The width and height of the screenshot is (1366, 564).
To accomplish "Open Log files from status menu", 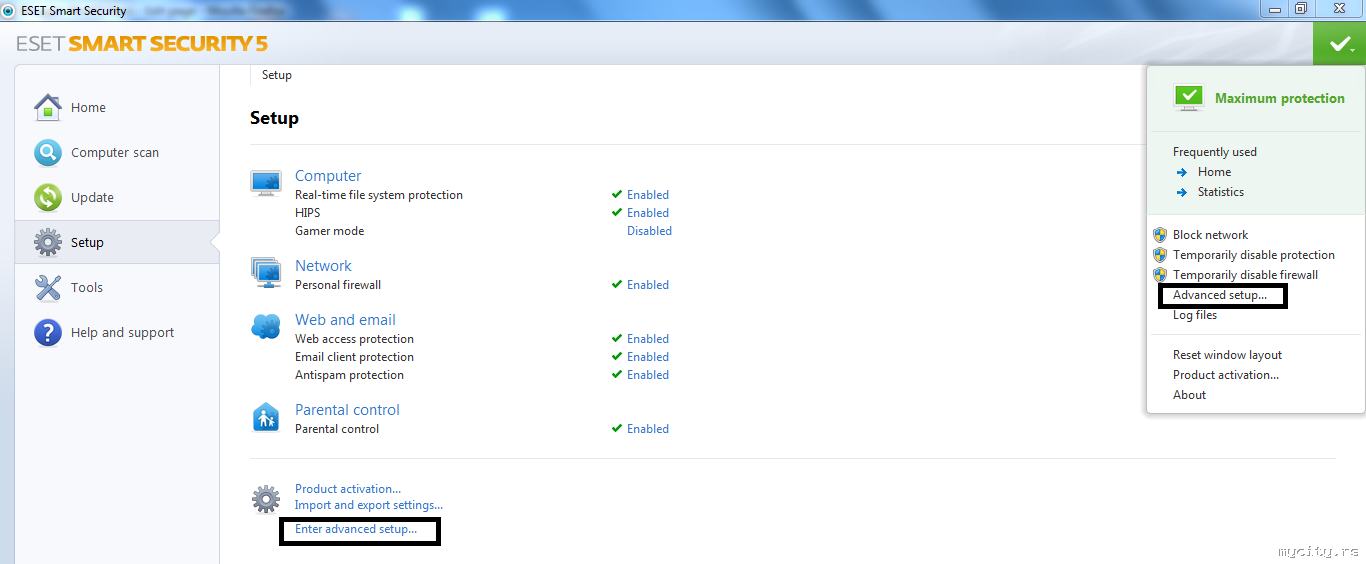I will pyautogui.click(x=1195, y=315).
